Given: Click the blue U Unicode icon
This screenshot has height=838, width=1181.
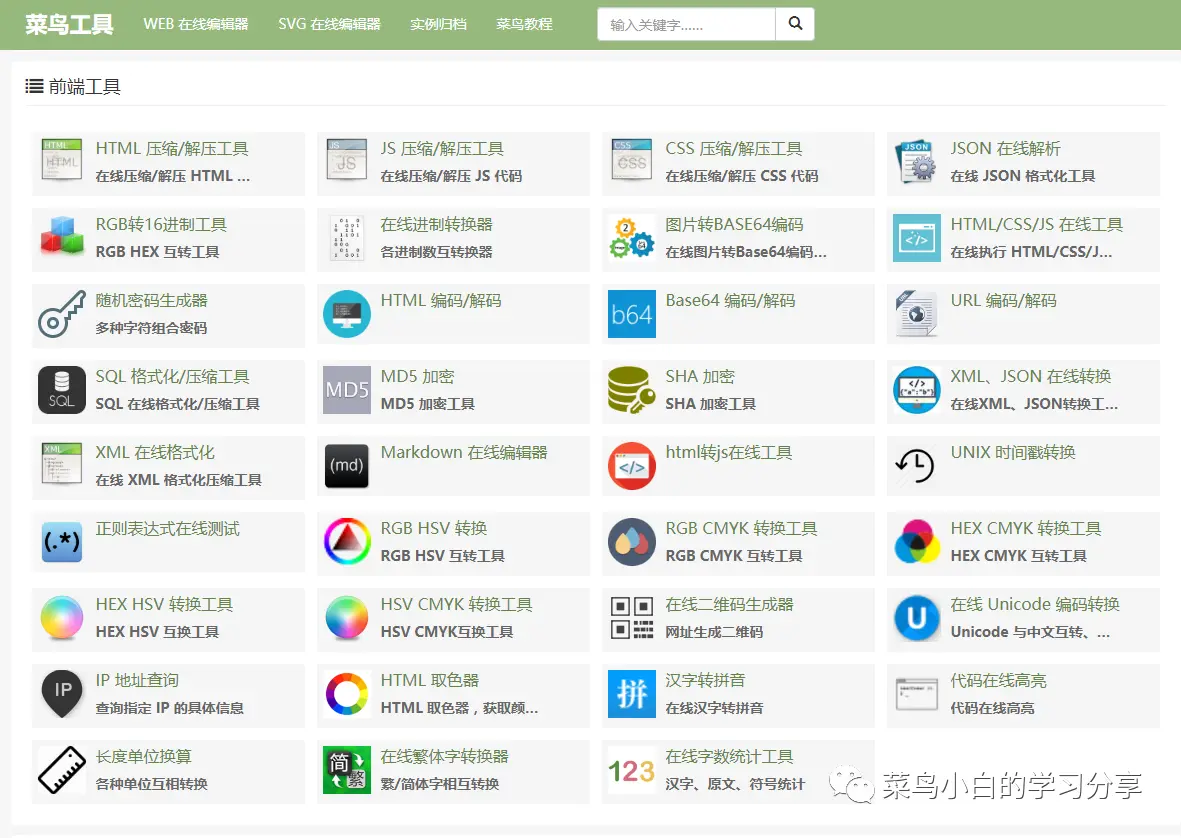Looking at the screenshot, I should [916, 618].
